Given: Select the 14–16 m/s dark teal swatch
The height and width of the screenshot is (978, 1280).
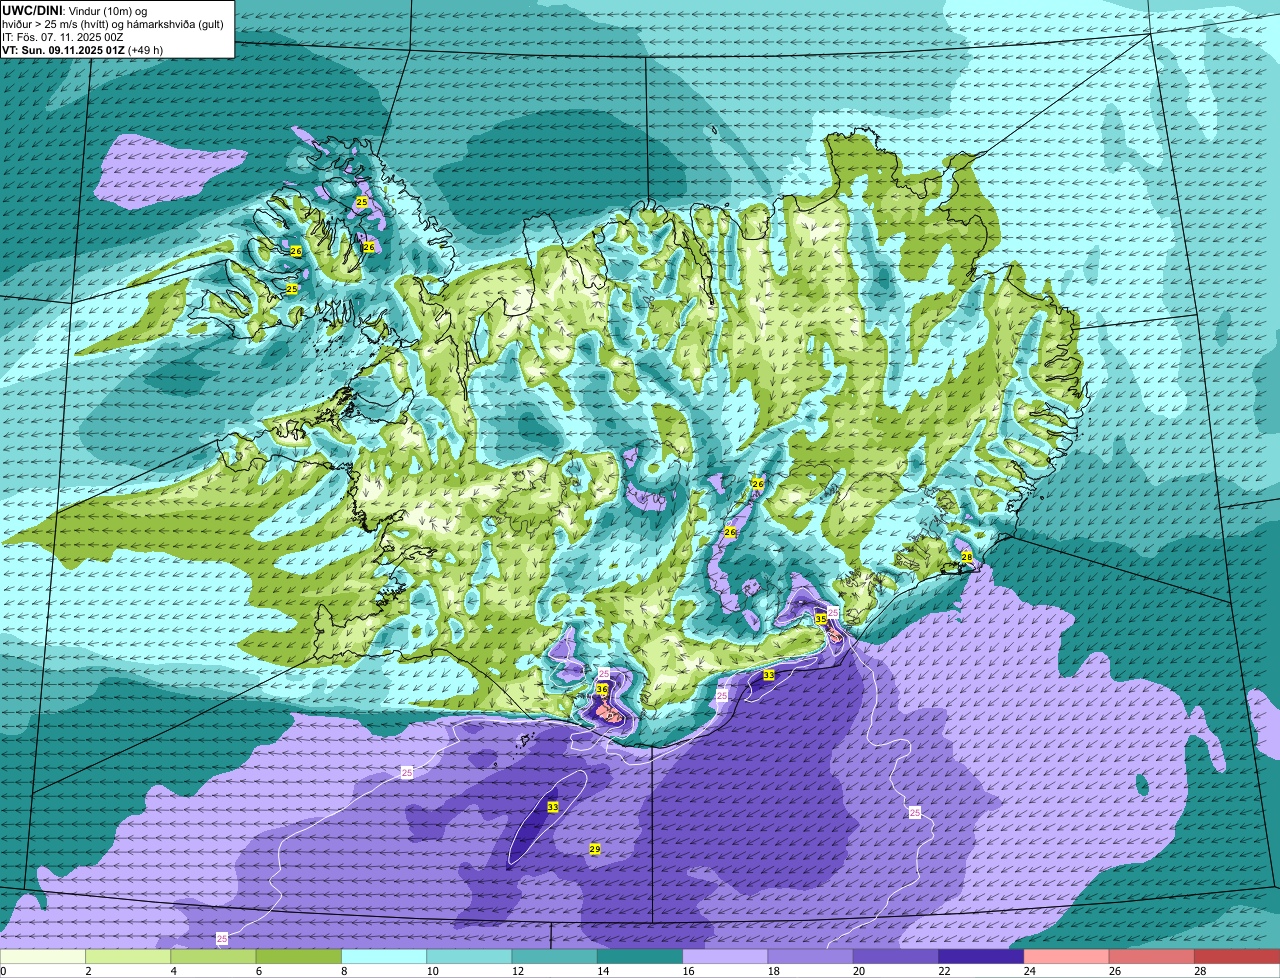Looking at the screenshot, I should point(640,957).
